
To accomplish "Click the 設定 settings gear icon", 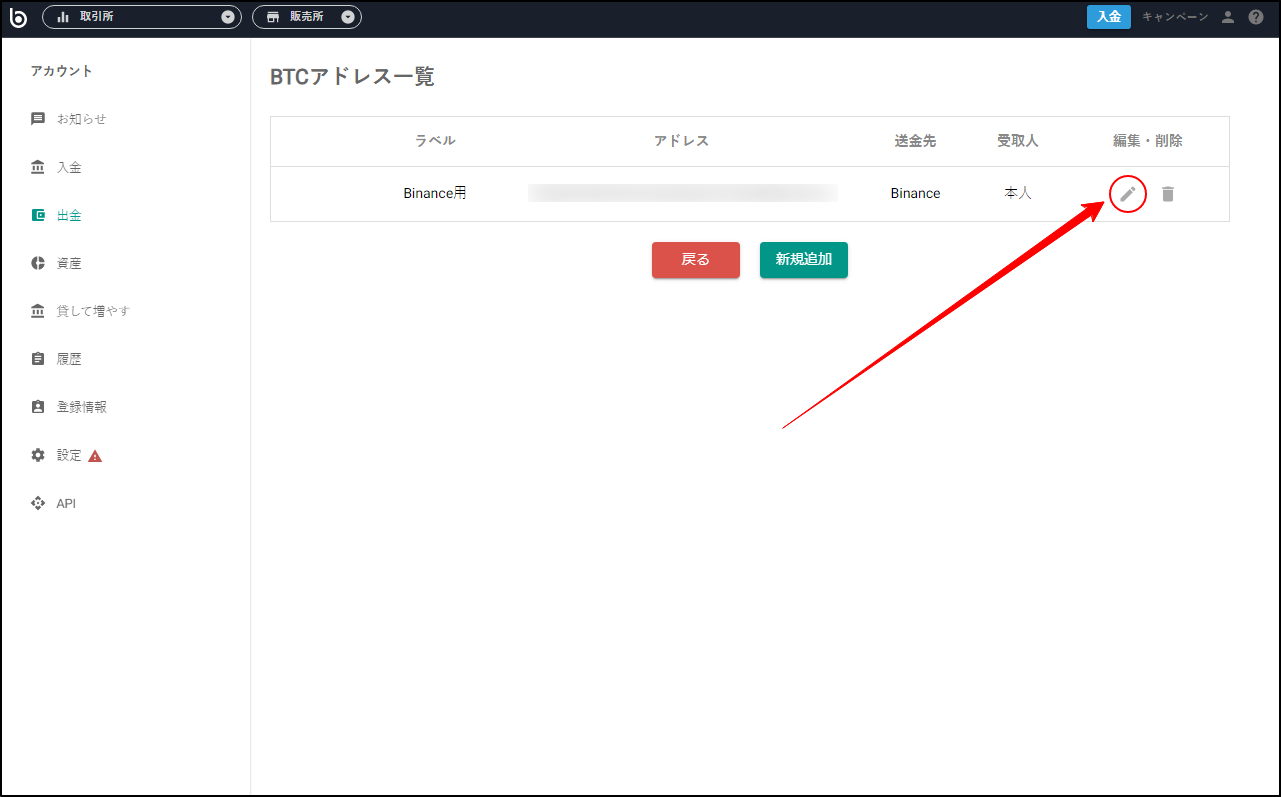I will click(x=38, y=454).
